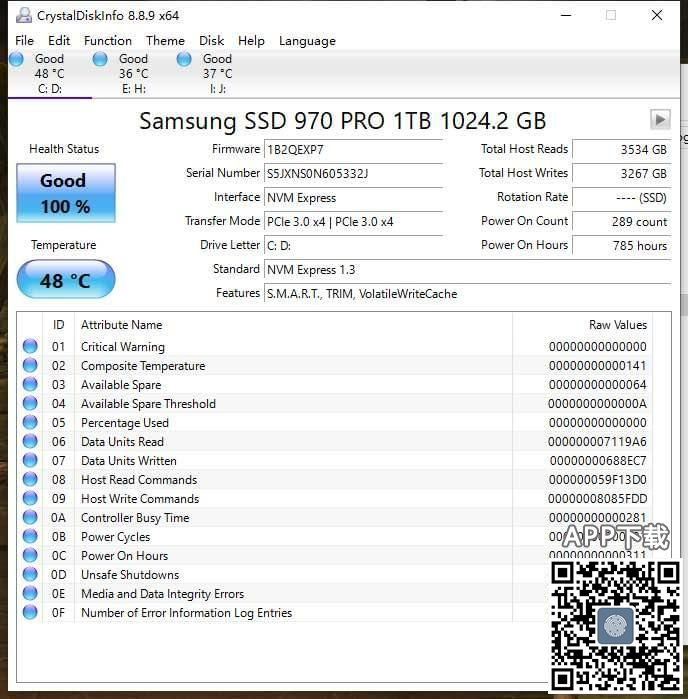Click the Critical Warning status orb
688x699 pixels.
(30, 347)
